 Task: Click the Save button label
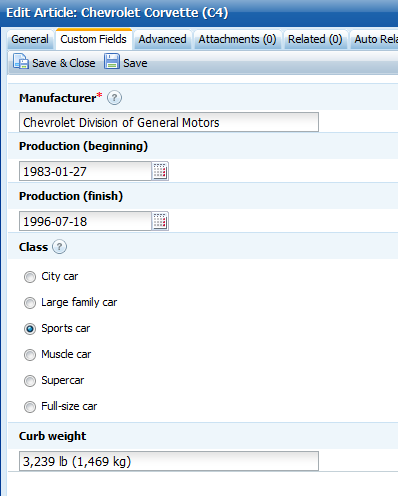coord(135,63)
